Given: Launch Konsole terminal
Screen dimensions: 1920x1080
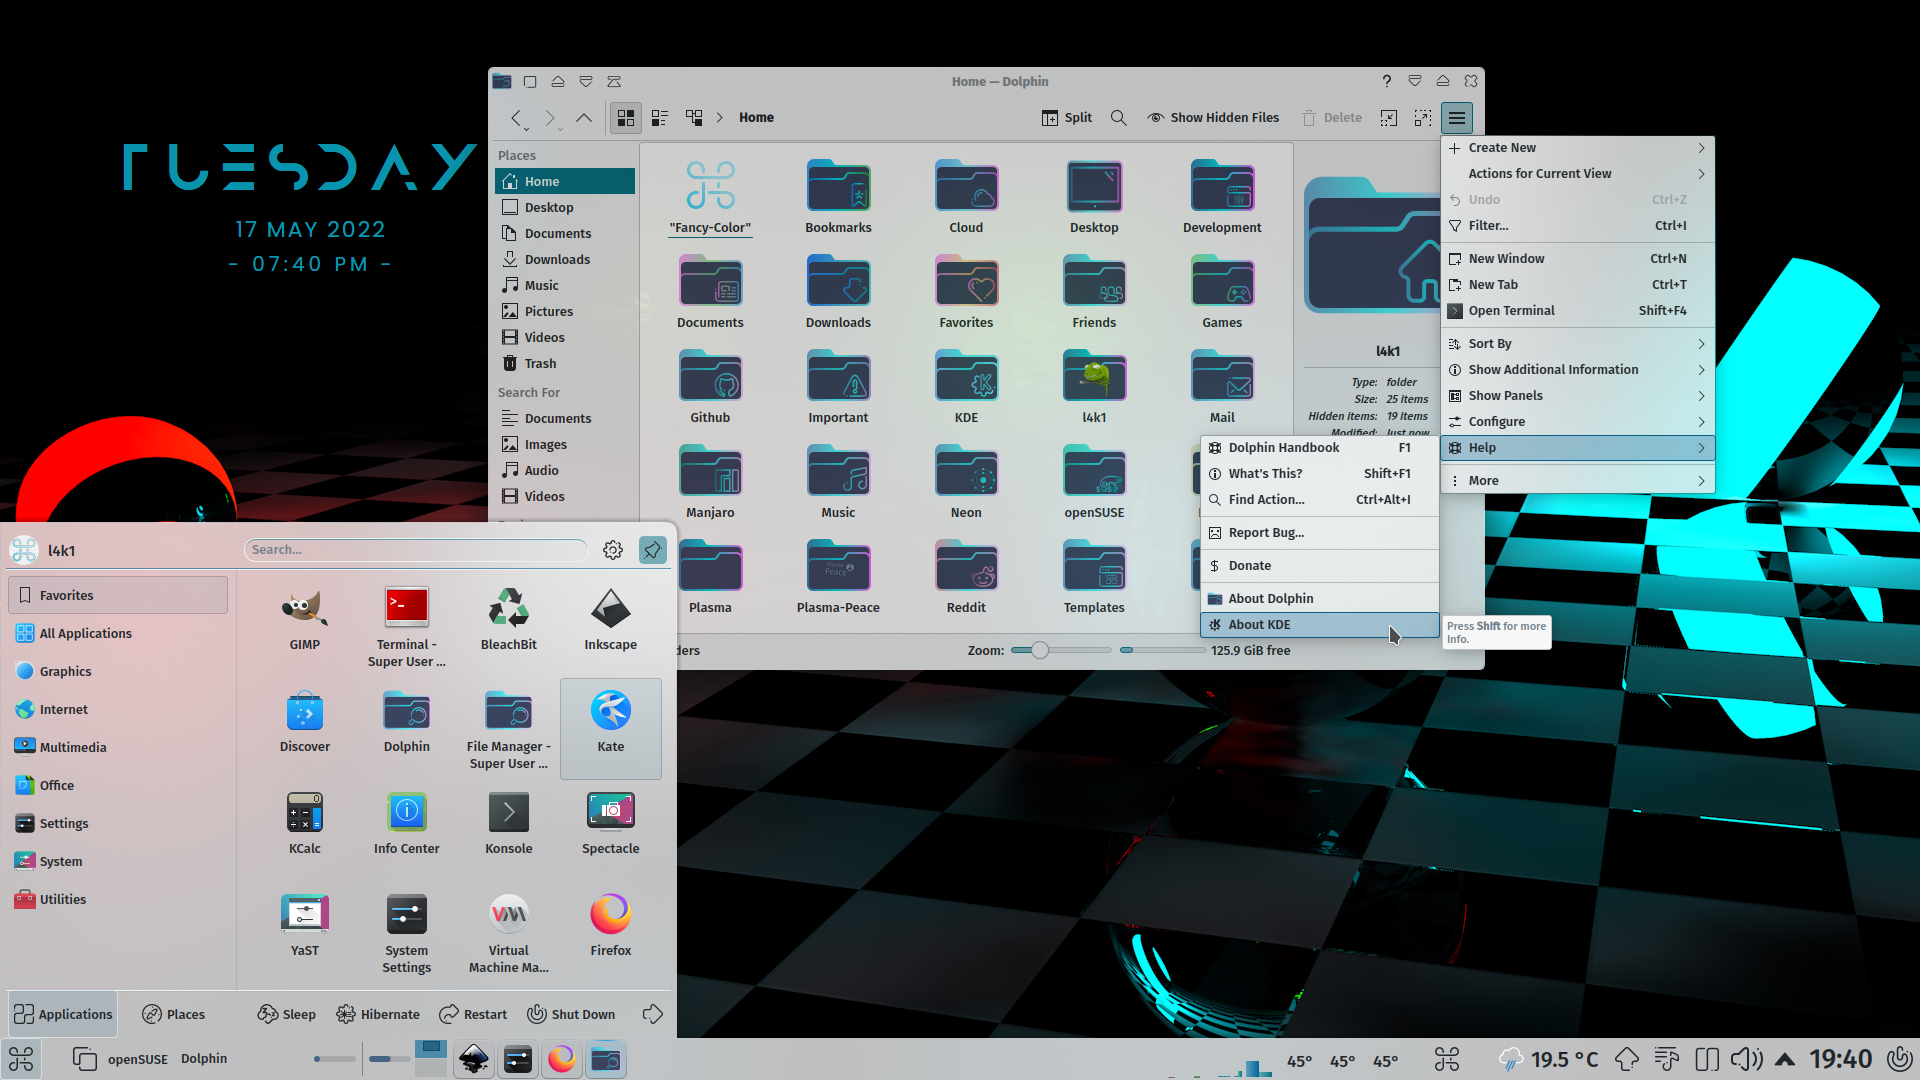Looking at the screenshot, I should point(509,825).
